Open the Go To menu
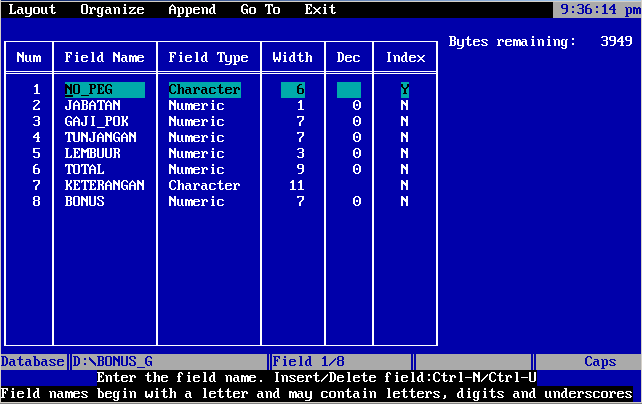 pos(260,9)
